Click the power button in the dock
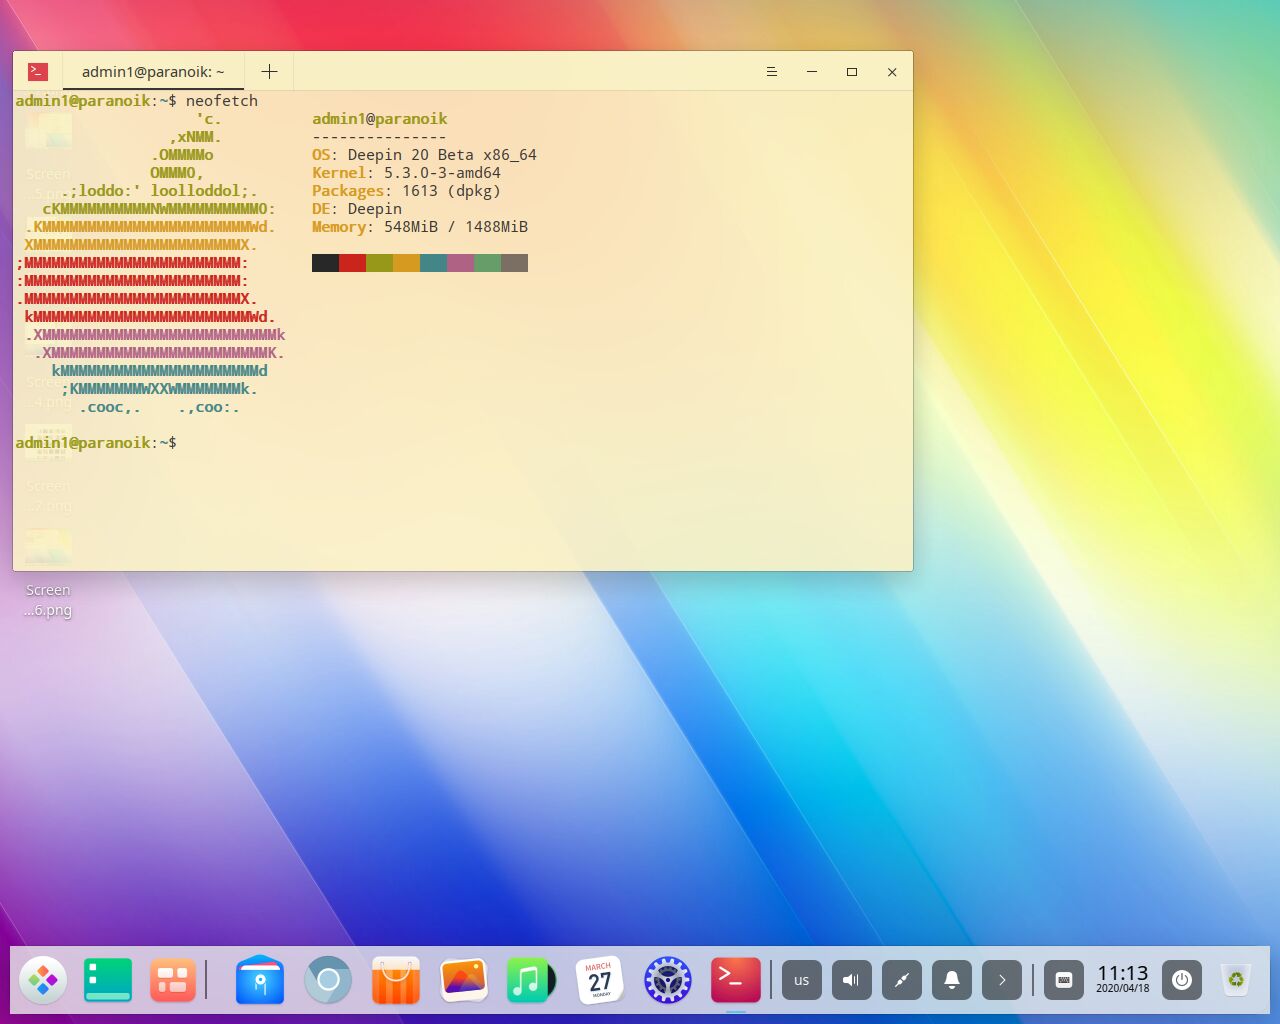1280x1024 pixels. pos(1182,980)
